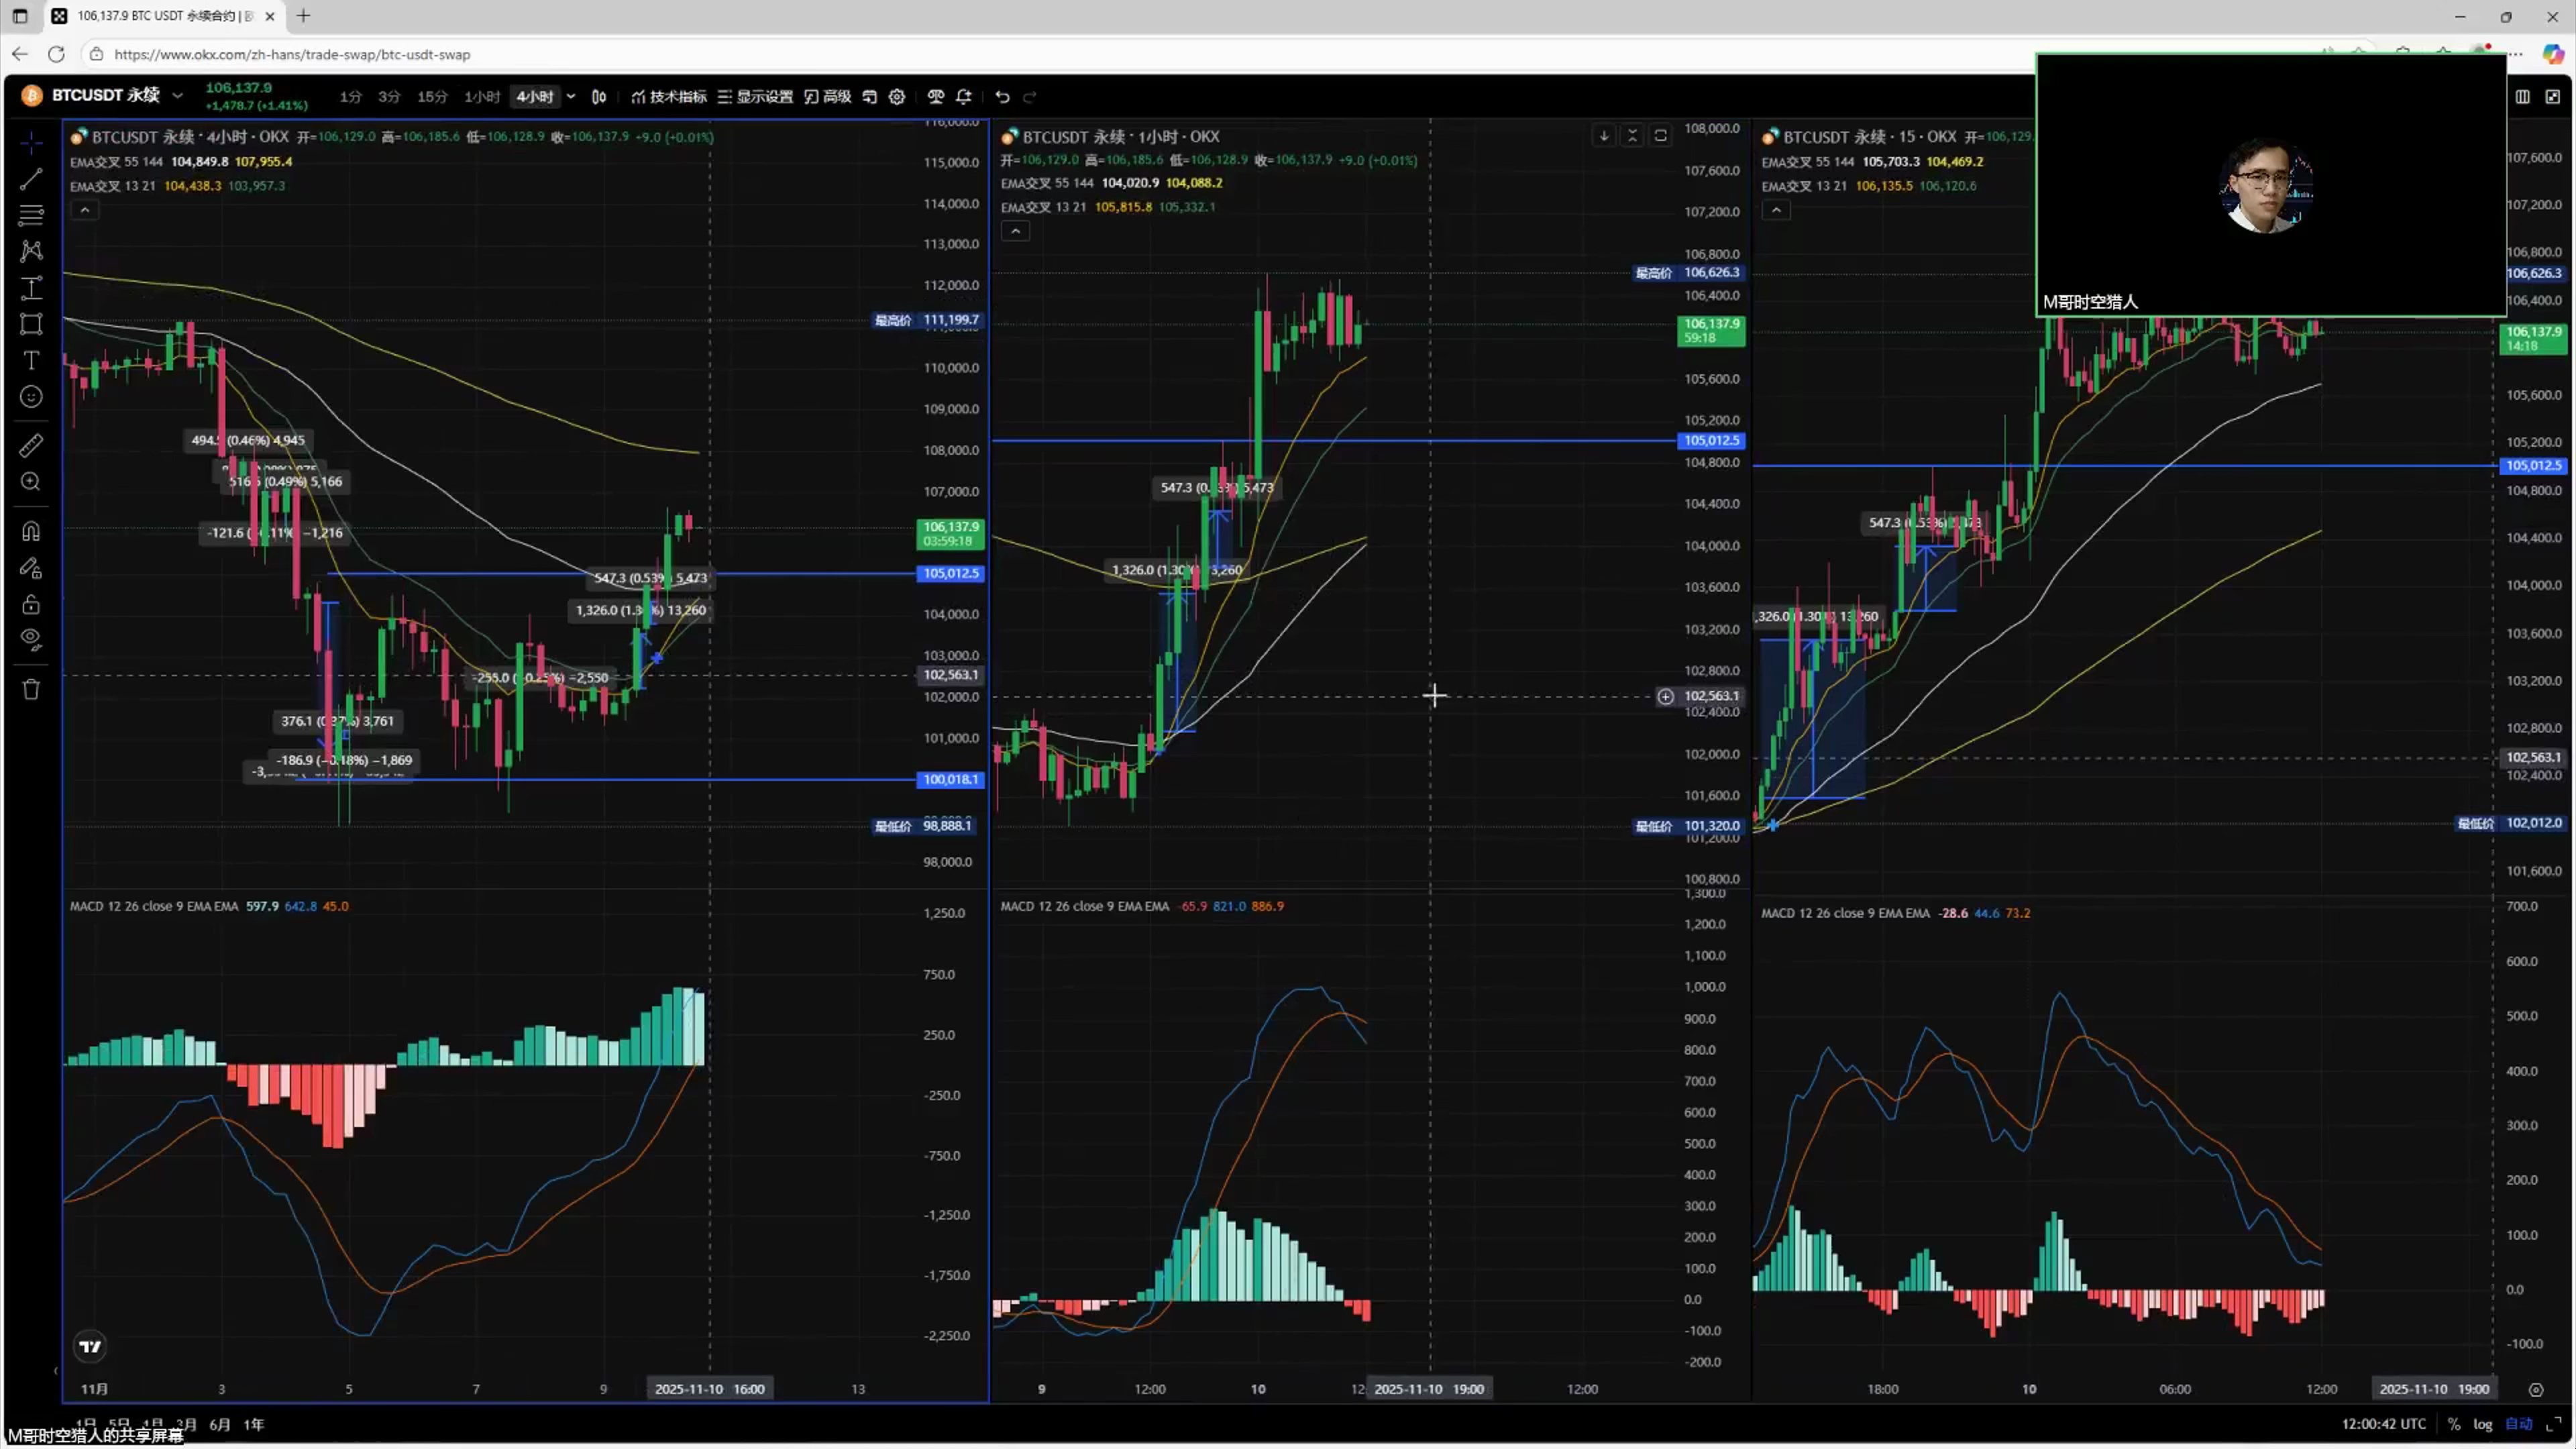Viewport: 2576px width, 1449px height.
Task: Redo the chart action
Action: (x=1030, y=97)
